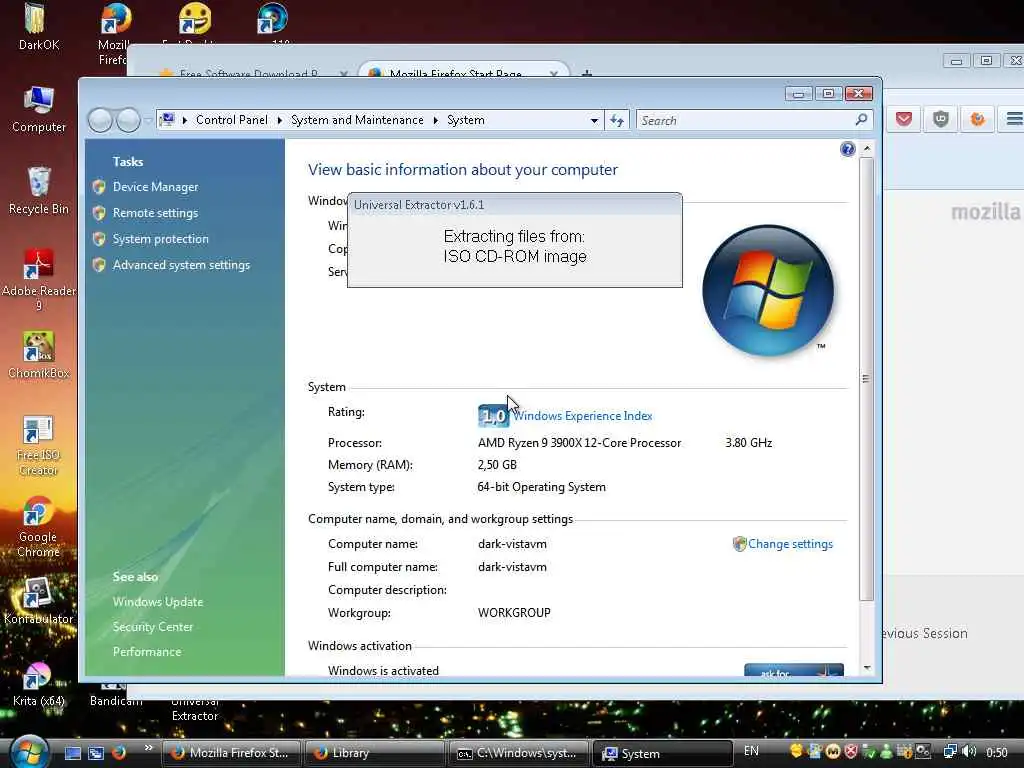Open Security Center under See also
Image resolution: width=1024 pixels, height=768 pixels.
pos(153,627)
